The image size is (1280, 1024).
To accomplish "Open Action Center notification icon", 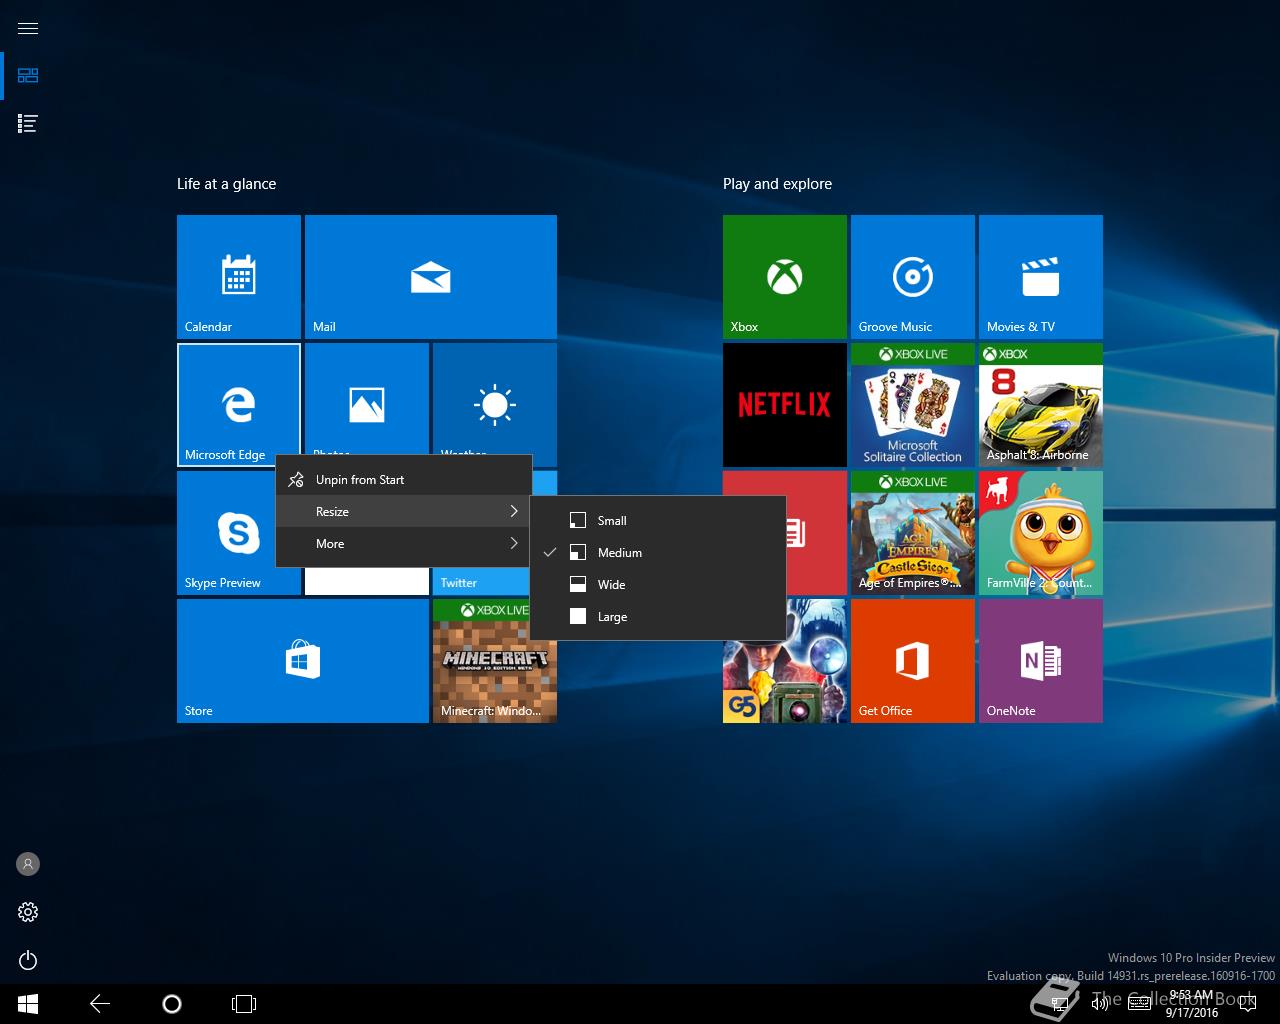I will tap(1248, 1004).
